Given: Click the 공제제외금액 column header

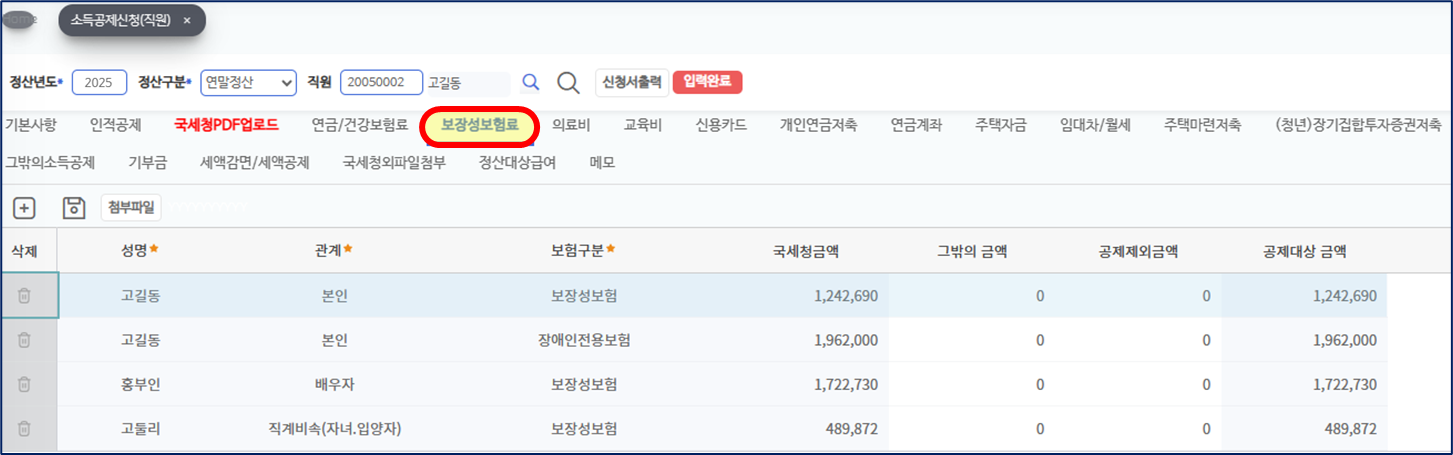Looking at the screenshot, I should coord(1138,250).
